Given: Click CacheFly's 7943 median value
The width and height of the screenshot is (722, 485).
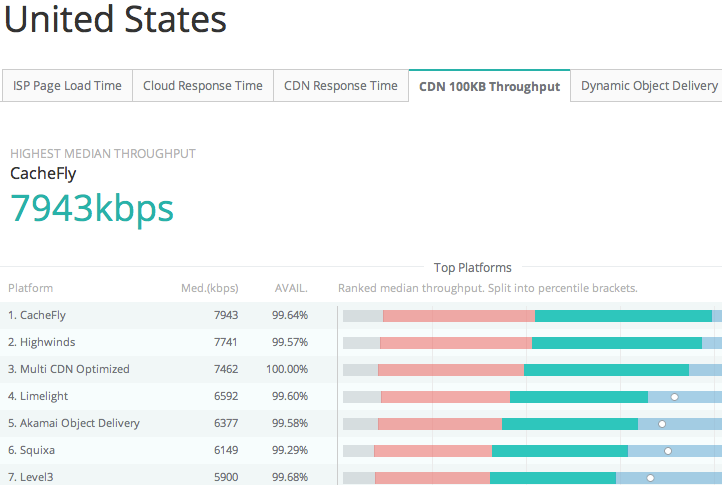Looking at the screenshot, I should click(226, 316).
